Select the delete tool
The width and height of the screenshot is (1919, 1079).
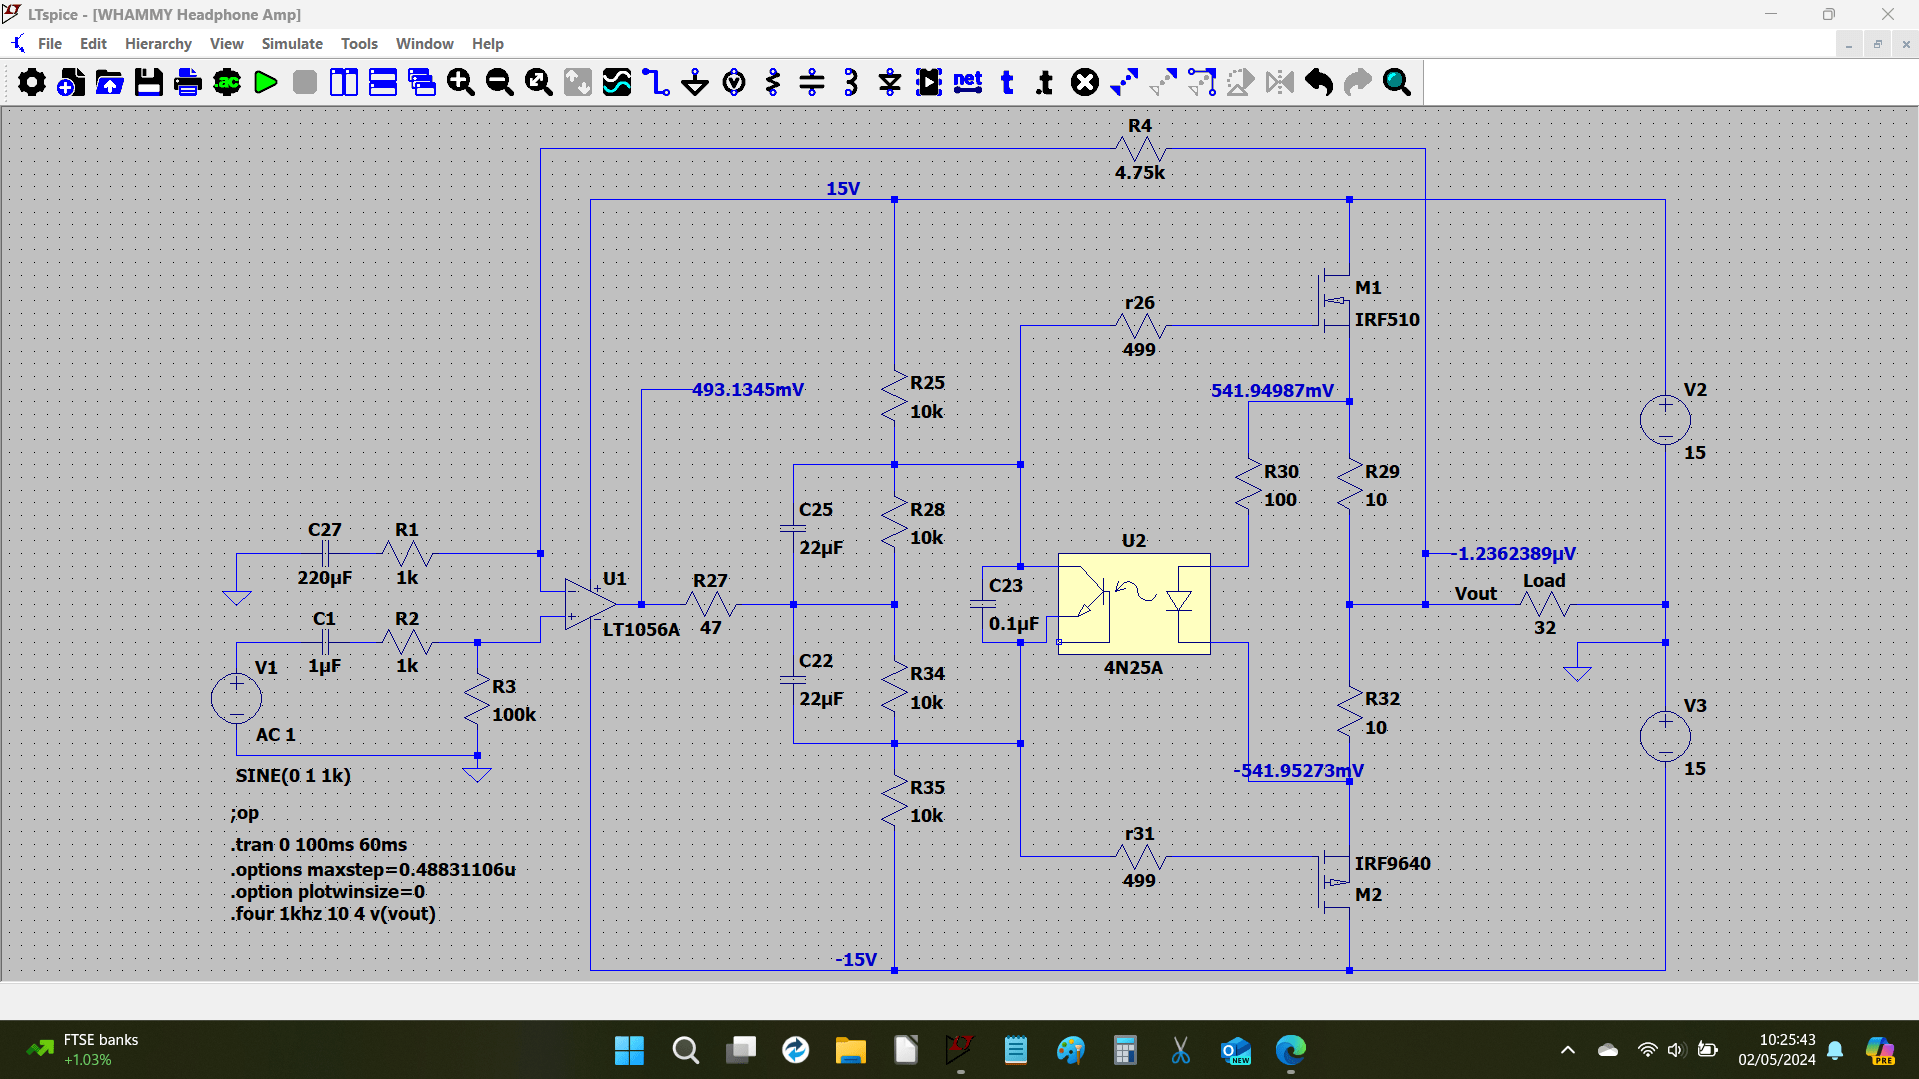coord(1085,82)
